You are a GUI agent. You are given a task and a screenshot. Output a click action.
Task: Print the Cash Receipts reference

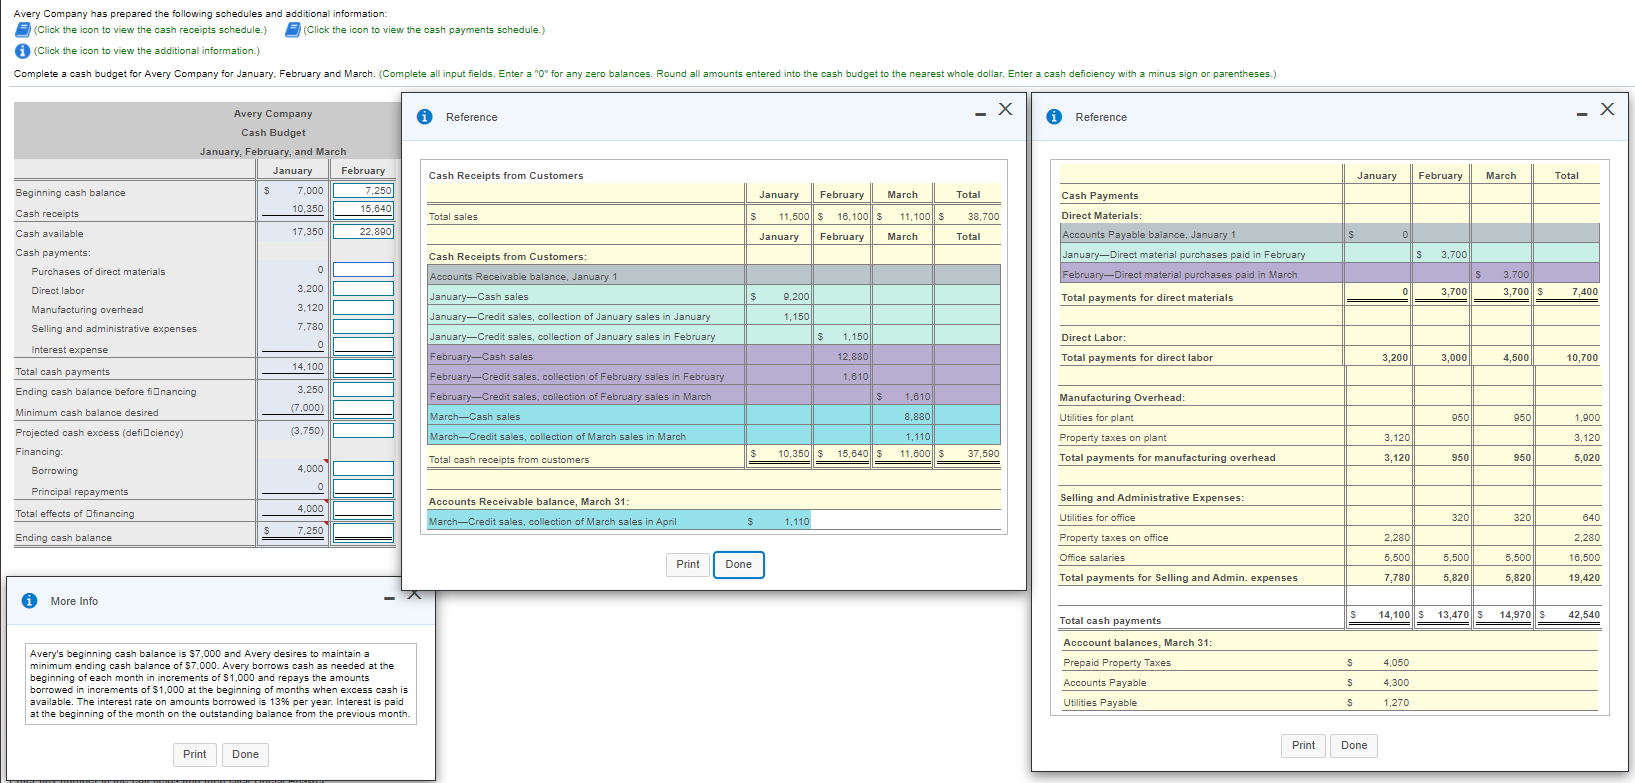click(x=688, y=564)
